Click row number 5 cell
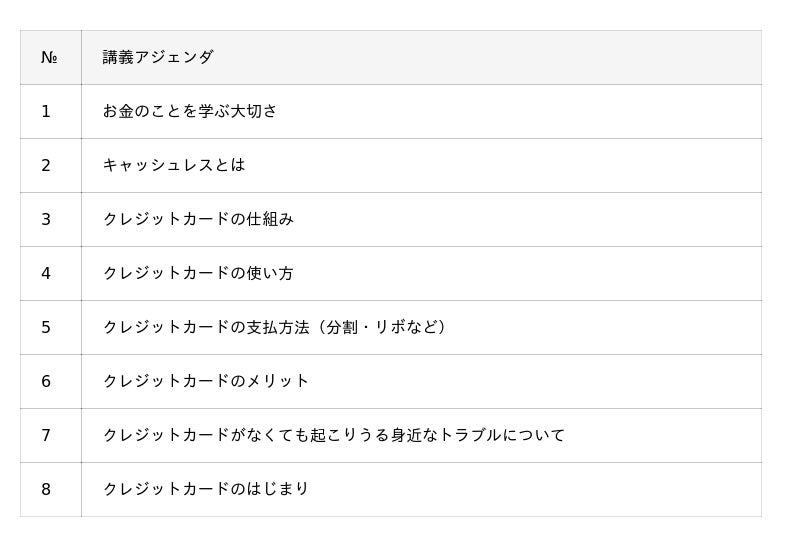This screenshot has width=800, height=547. 46,328
